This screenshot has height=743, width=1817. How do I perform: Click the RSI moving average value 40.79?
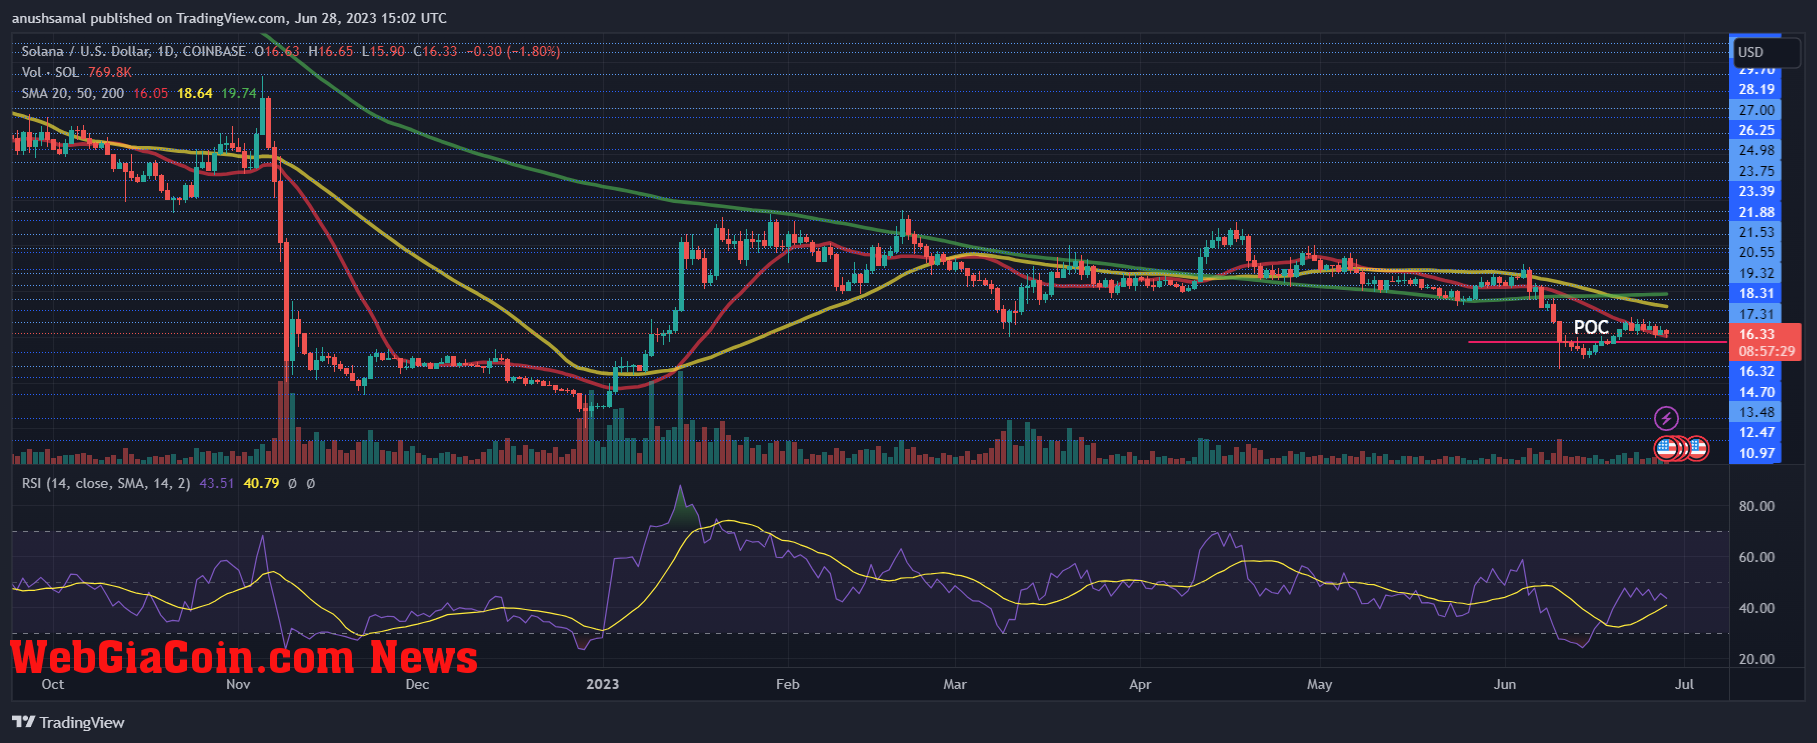click(x=261, y=483)
